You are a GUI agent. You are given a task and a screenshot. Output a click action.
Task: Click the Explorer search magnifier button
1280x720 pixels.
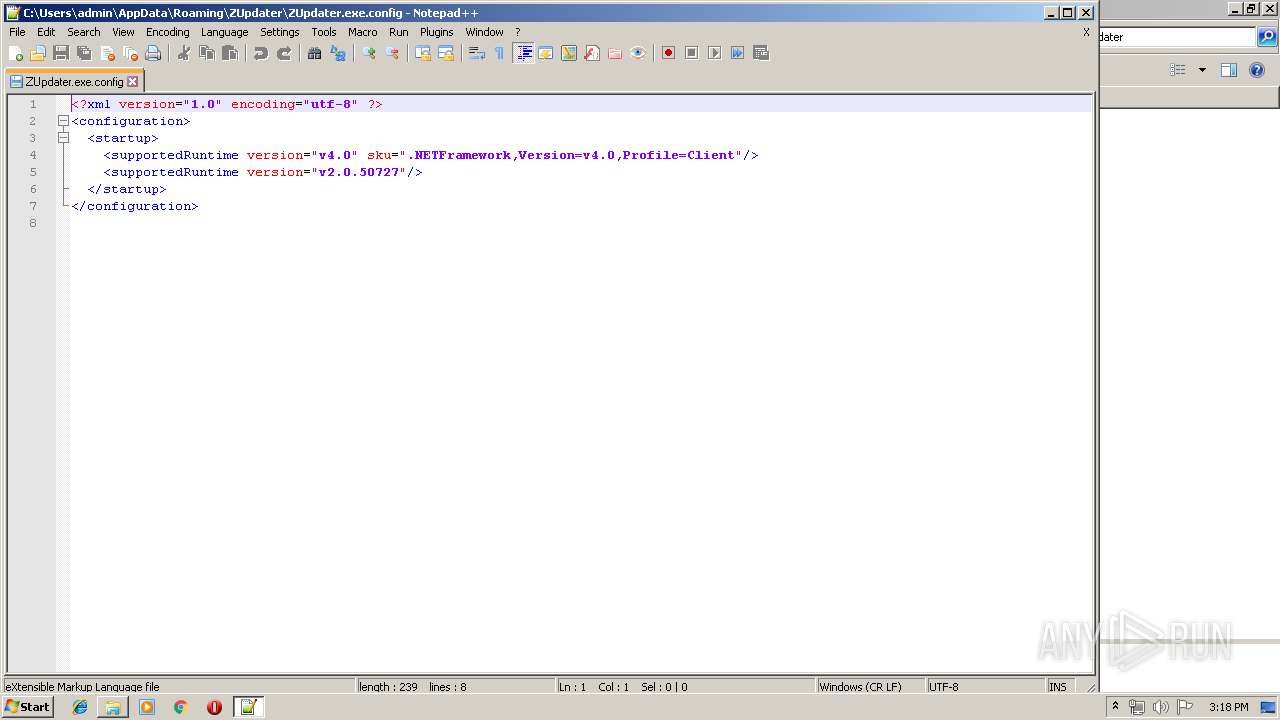(x=1267, y=37)
